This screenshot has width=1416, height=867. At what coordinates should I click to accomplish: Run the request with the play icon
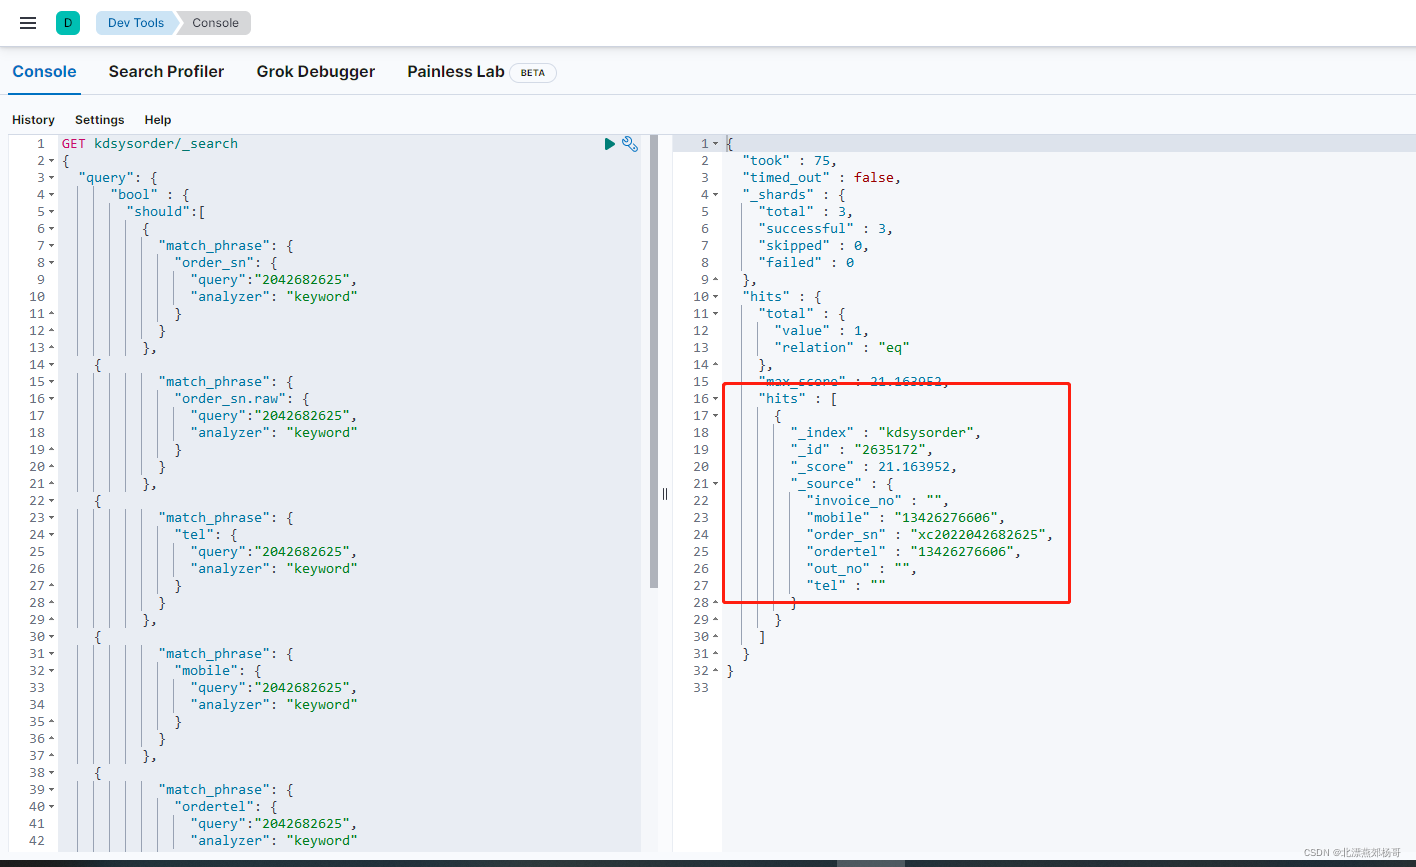610,144
